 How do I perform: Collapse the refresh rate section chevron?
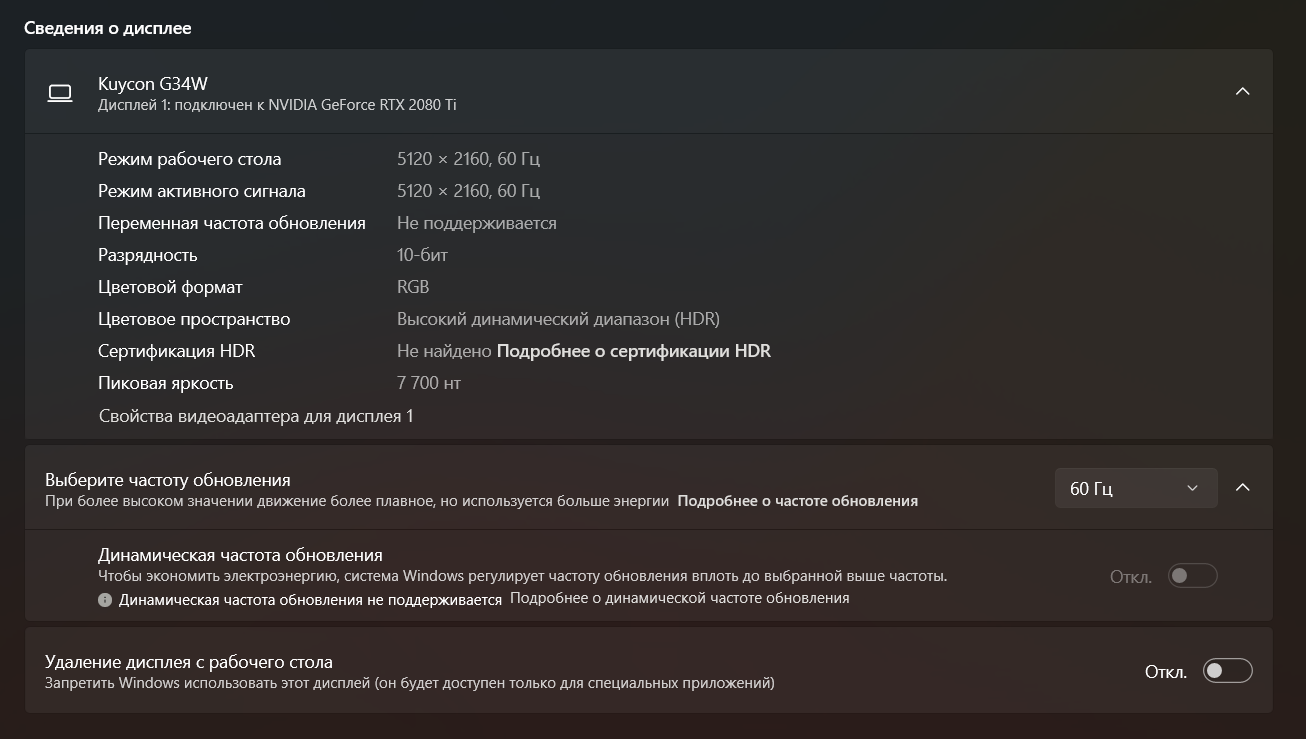click(1242, 488)
